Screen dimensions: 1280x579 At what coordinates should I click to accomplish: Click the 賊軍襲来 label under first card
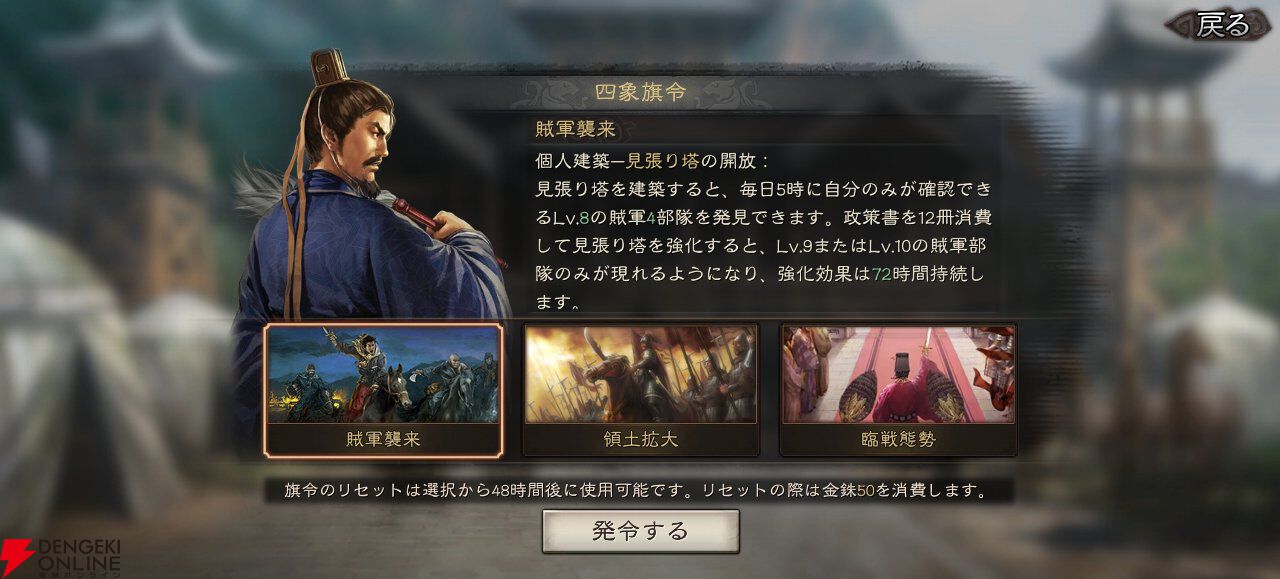tap(383, 439)
